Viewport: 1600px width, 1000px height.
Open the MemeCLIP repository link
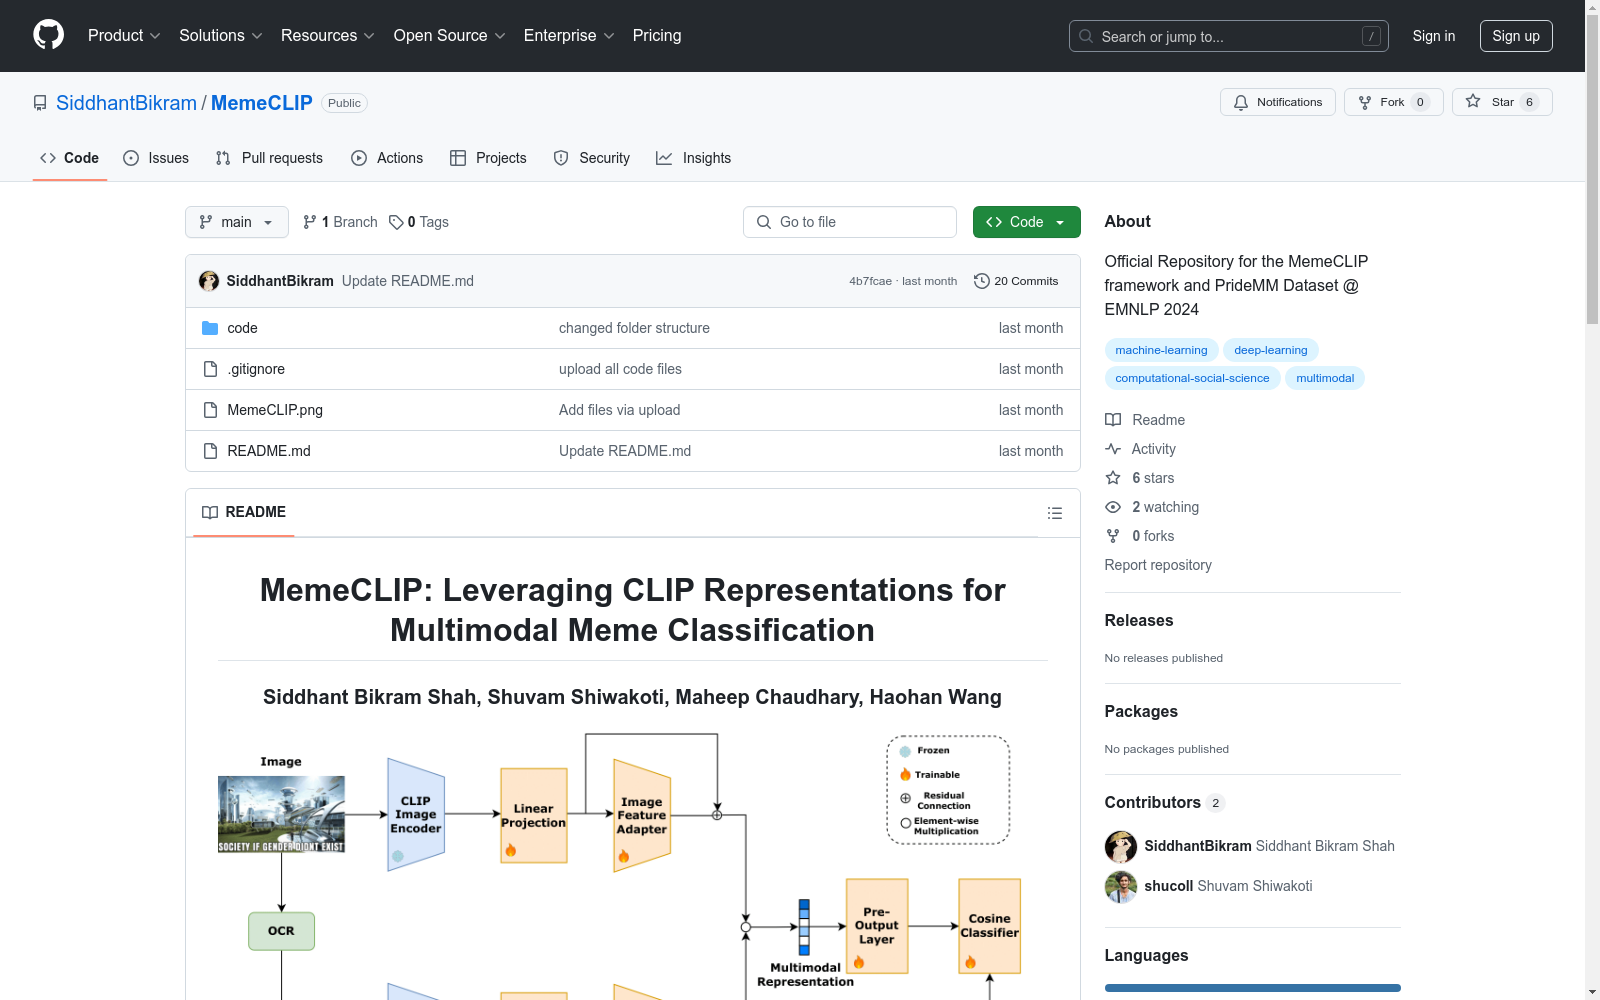(x=262, y=103)
